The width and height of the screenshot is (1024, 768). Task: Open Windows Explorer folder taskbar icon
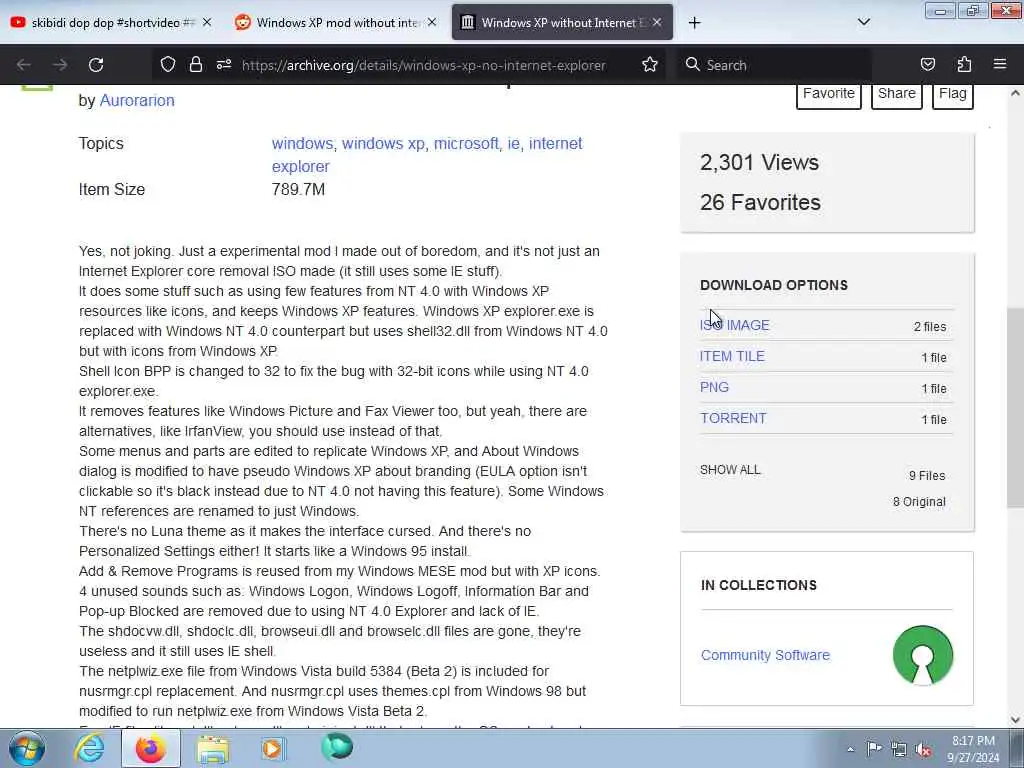(213, 748)
